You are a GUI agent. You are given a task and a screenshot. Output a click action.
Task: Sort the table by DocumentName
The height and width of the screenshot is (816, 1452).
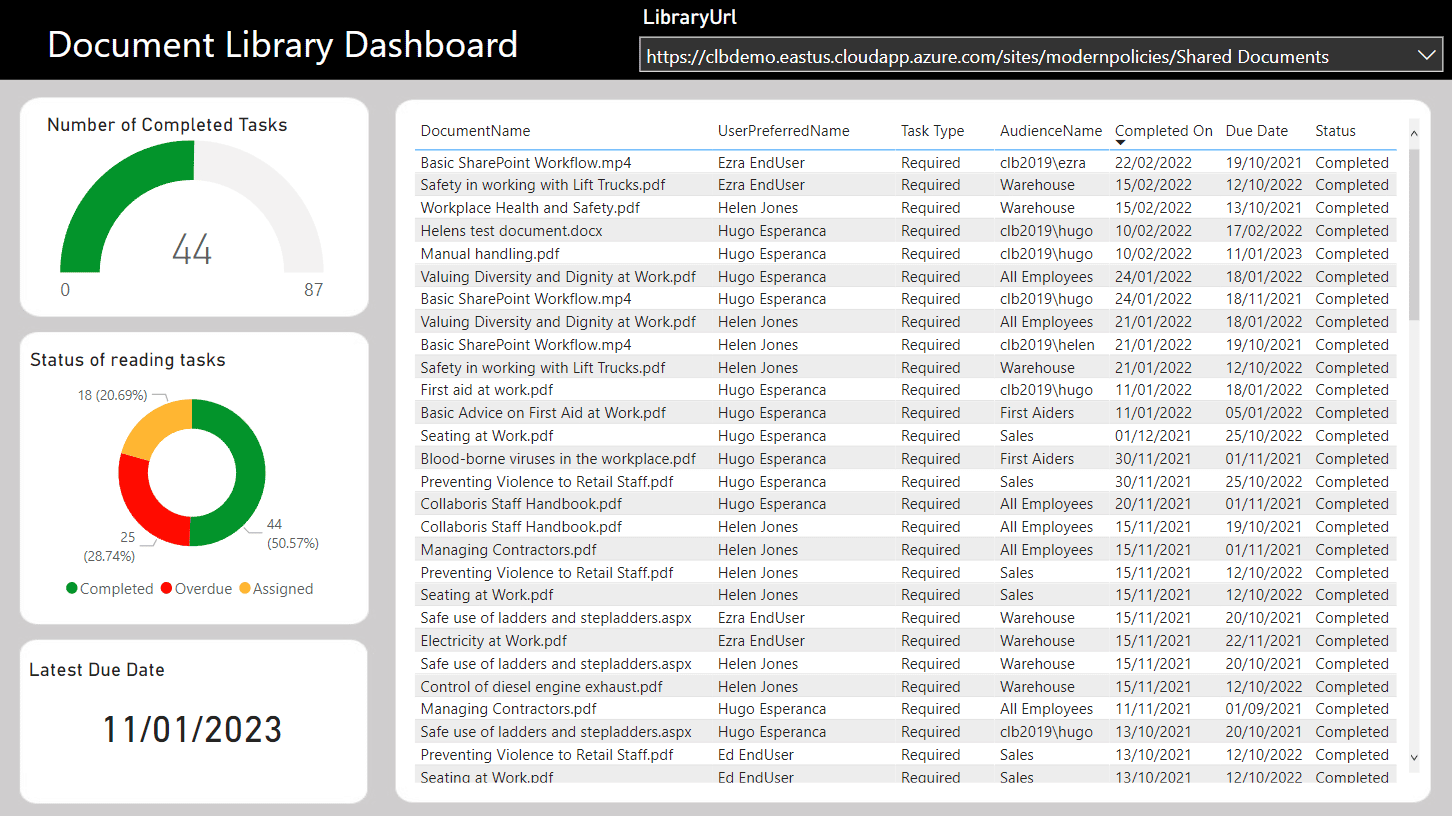474,130
